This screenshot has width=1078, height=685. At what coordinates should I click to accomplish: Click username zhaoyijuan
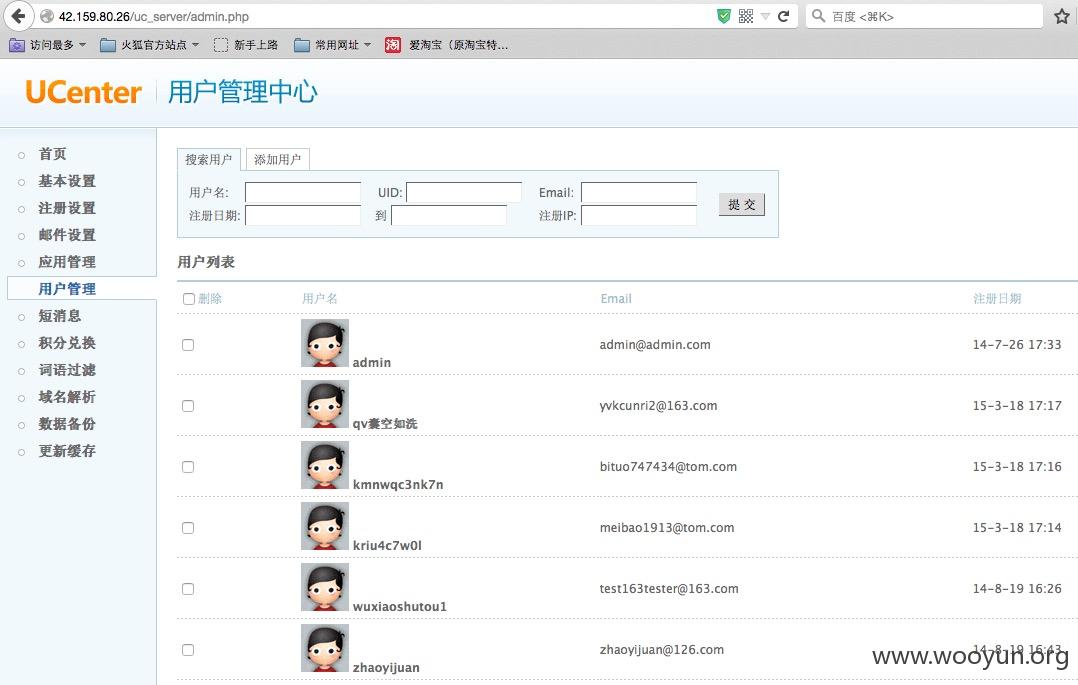tap(386, 667)
